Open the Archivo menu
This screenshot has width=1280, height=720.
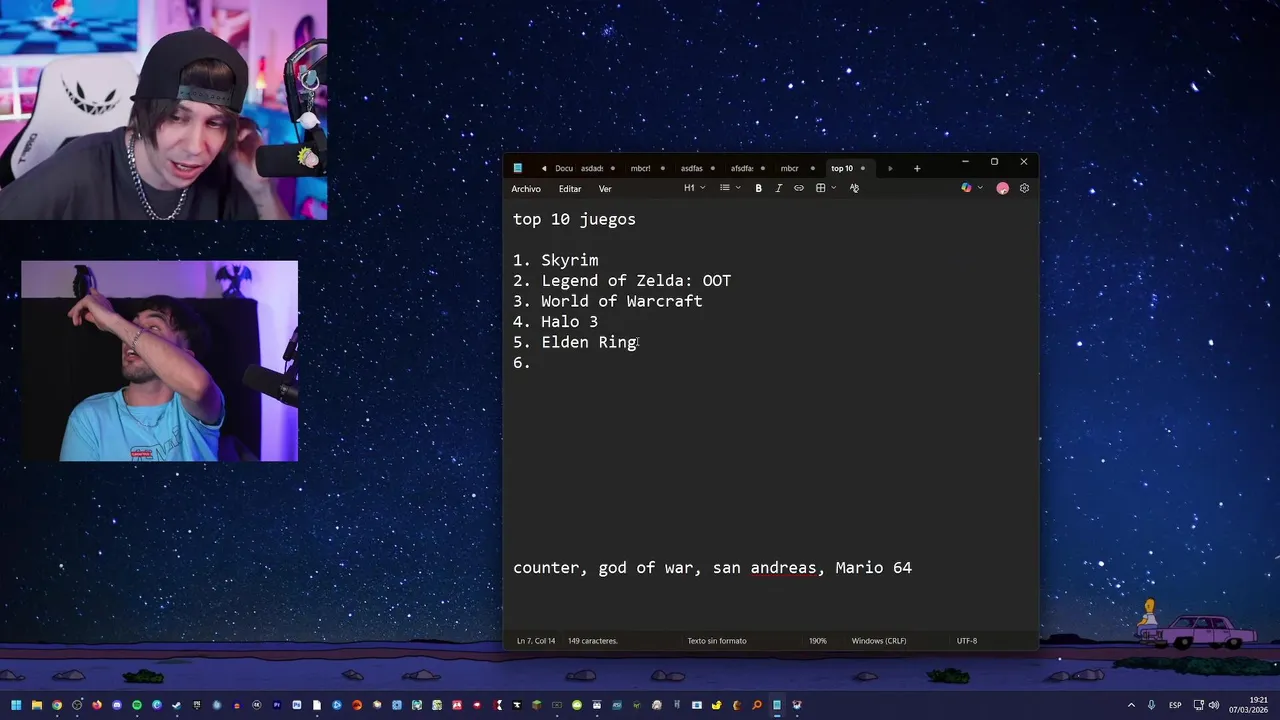(x=526, y=189)
